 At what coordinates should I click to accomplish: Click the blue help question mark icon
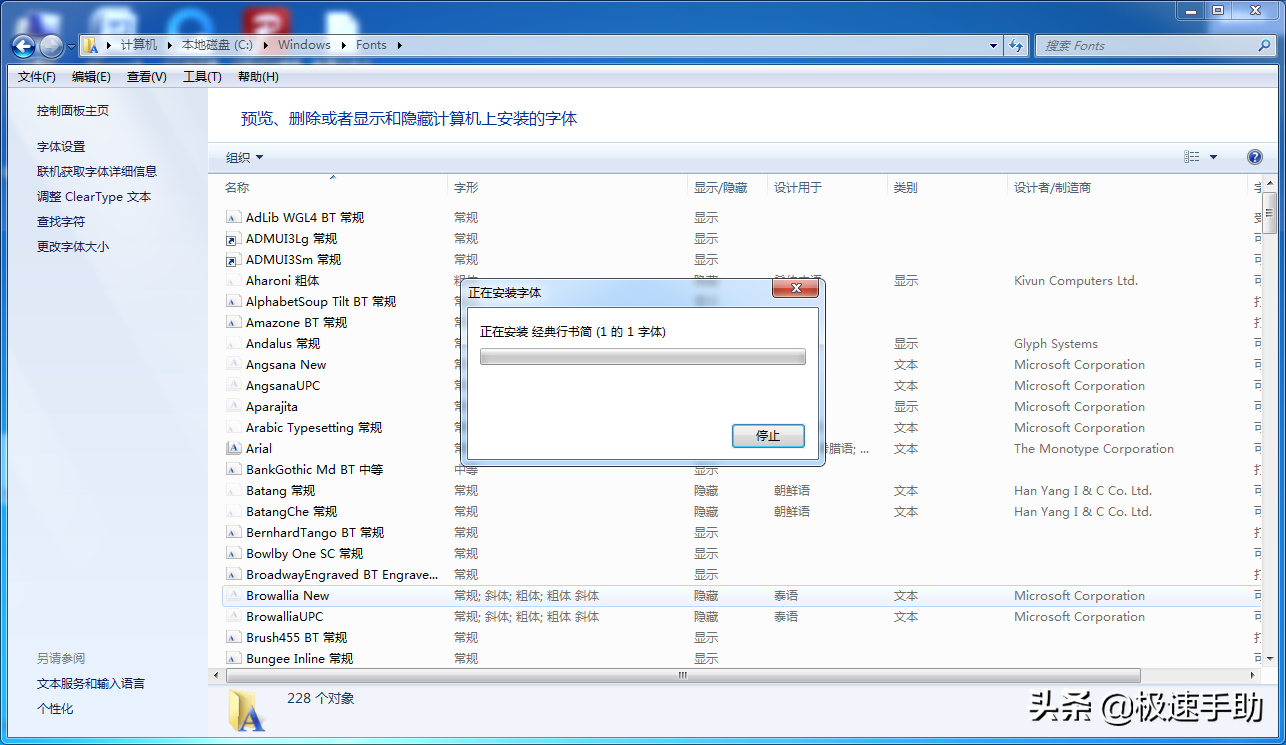[x=1255, y=157]
